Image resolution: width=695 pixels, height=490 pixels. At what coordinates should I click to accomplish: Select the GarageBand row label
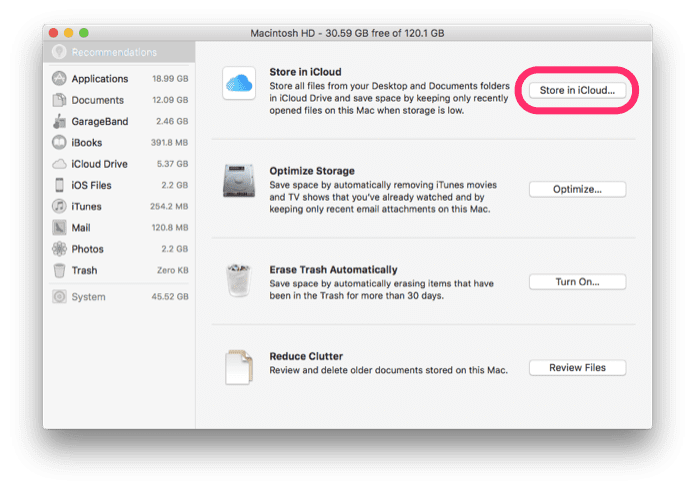pyautogui.click(x=100, y=121)
